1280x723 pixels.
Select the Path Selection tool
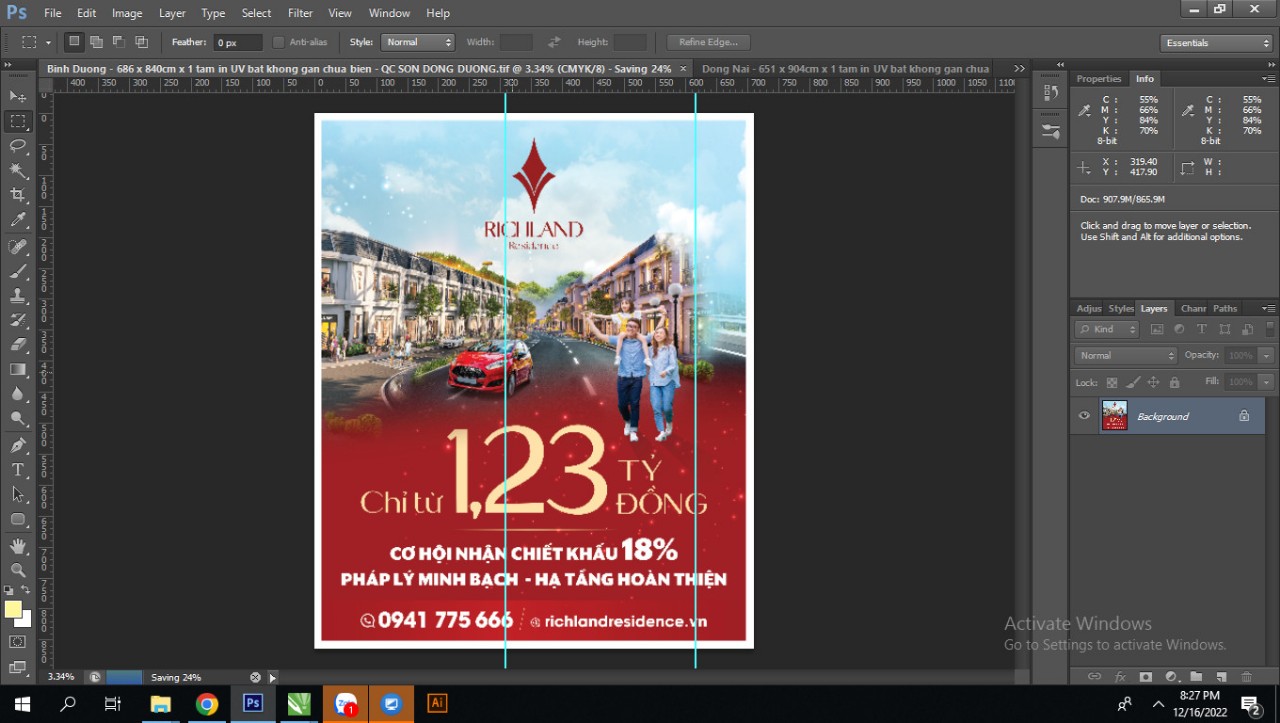click(18, 495)
